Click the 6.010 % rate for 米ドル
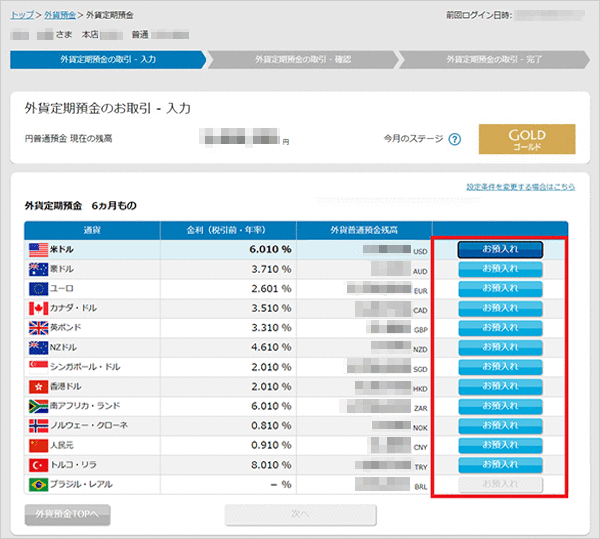The height and width of the screenshot is (539, 600). [x=270, y=249]
